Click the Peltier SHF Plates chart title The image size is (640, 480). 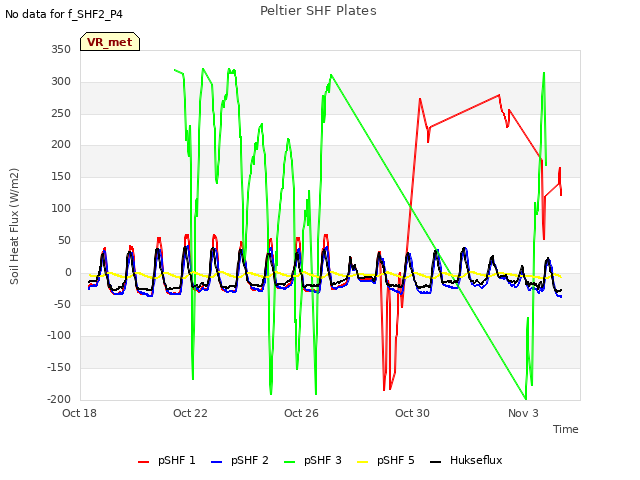point(318,11)
